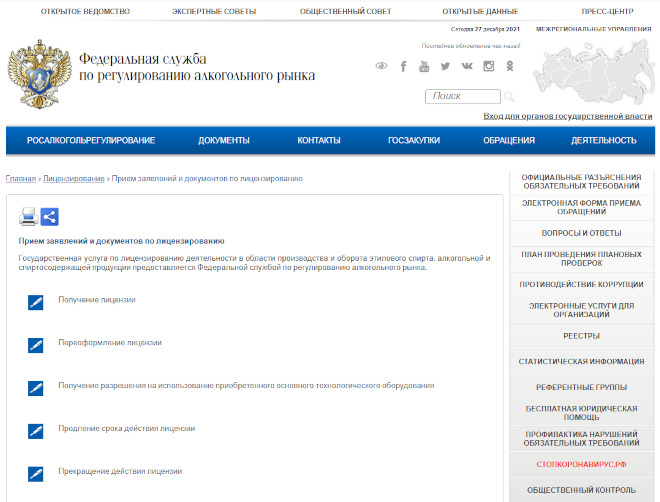Viewport: 660px width, 502px height.
Task: Open Продление срока действия лицензии link
Action: [127, 428]
